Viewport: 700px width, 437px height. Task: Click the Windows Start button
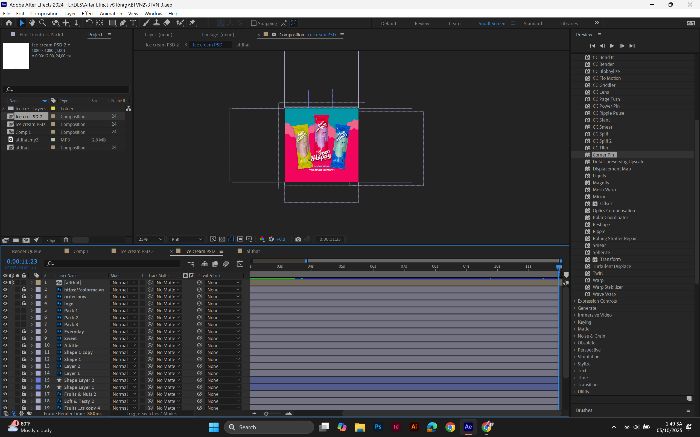pyautogui.click(x=214, y=427)
